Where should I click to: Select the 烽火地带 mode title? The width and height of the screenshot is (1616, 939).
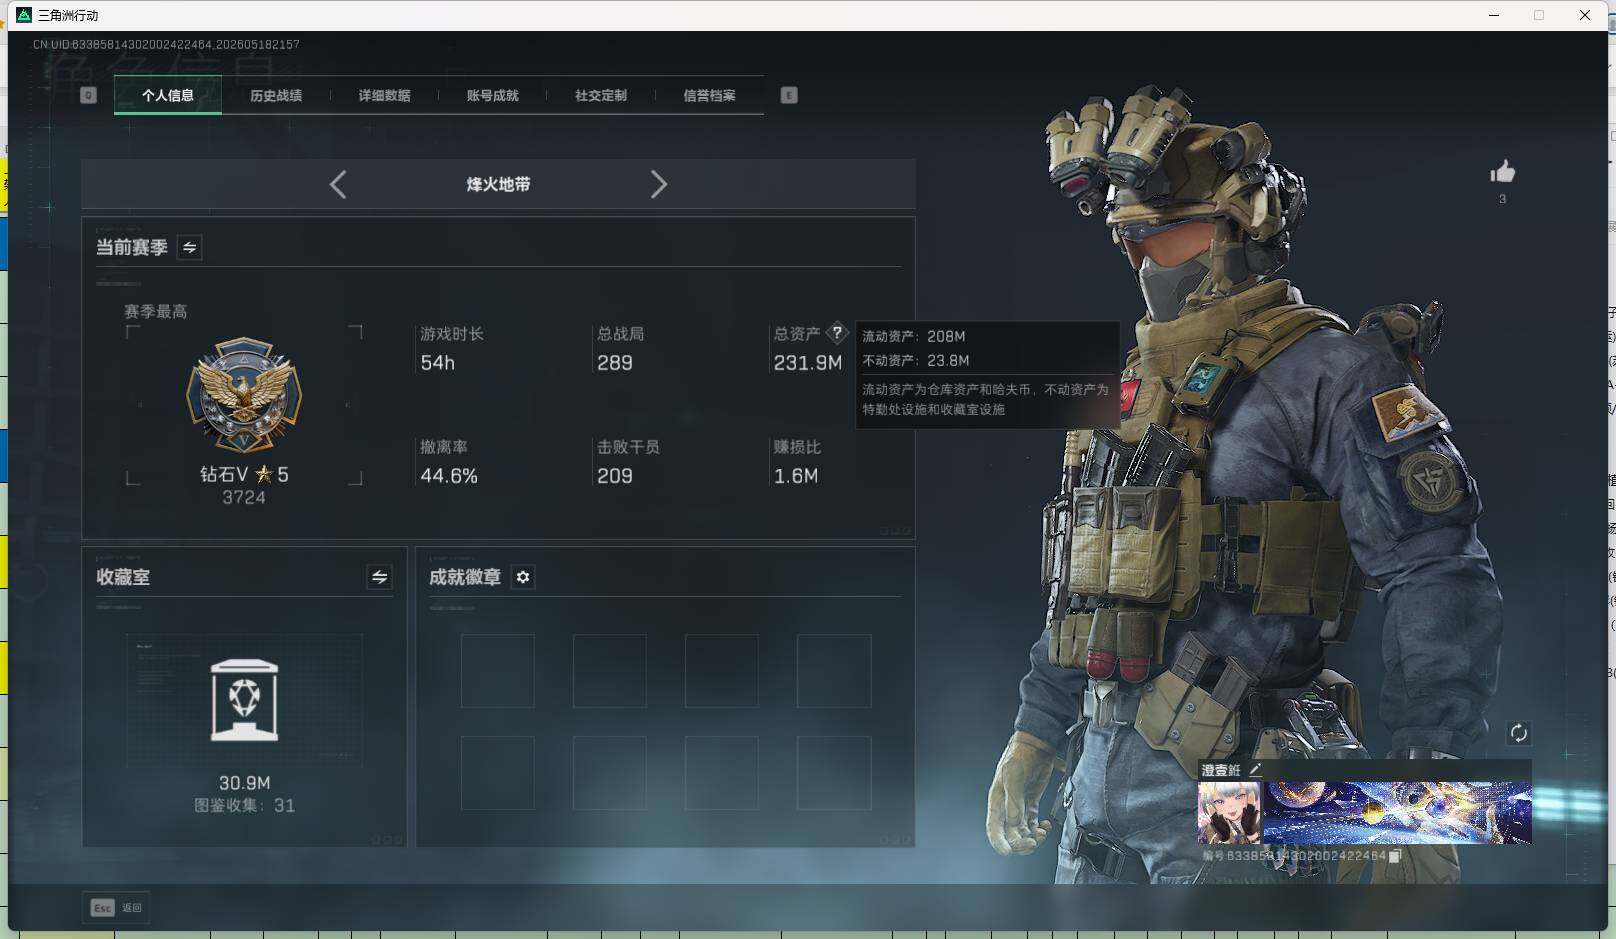[498, 184]
